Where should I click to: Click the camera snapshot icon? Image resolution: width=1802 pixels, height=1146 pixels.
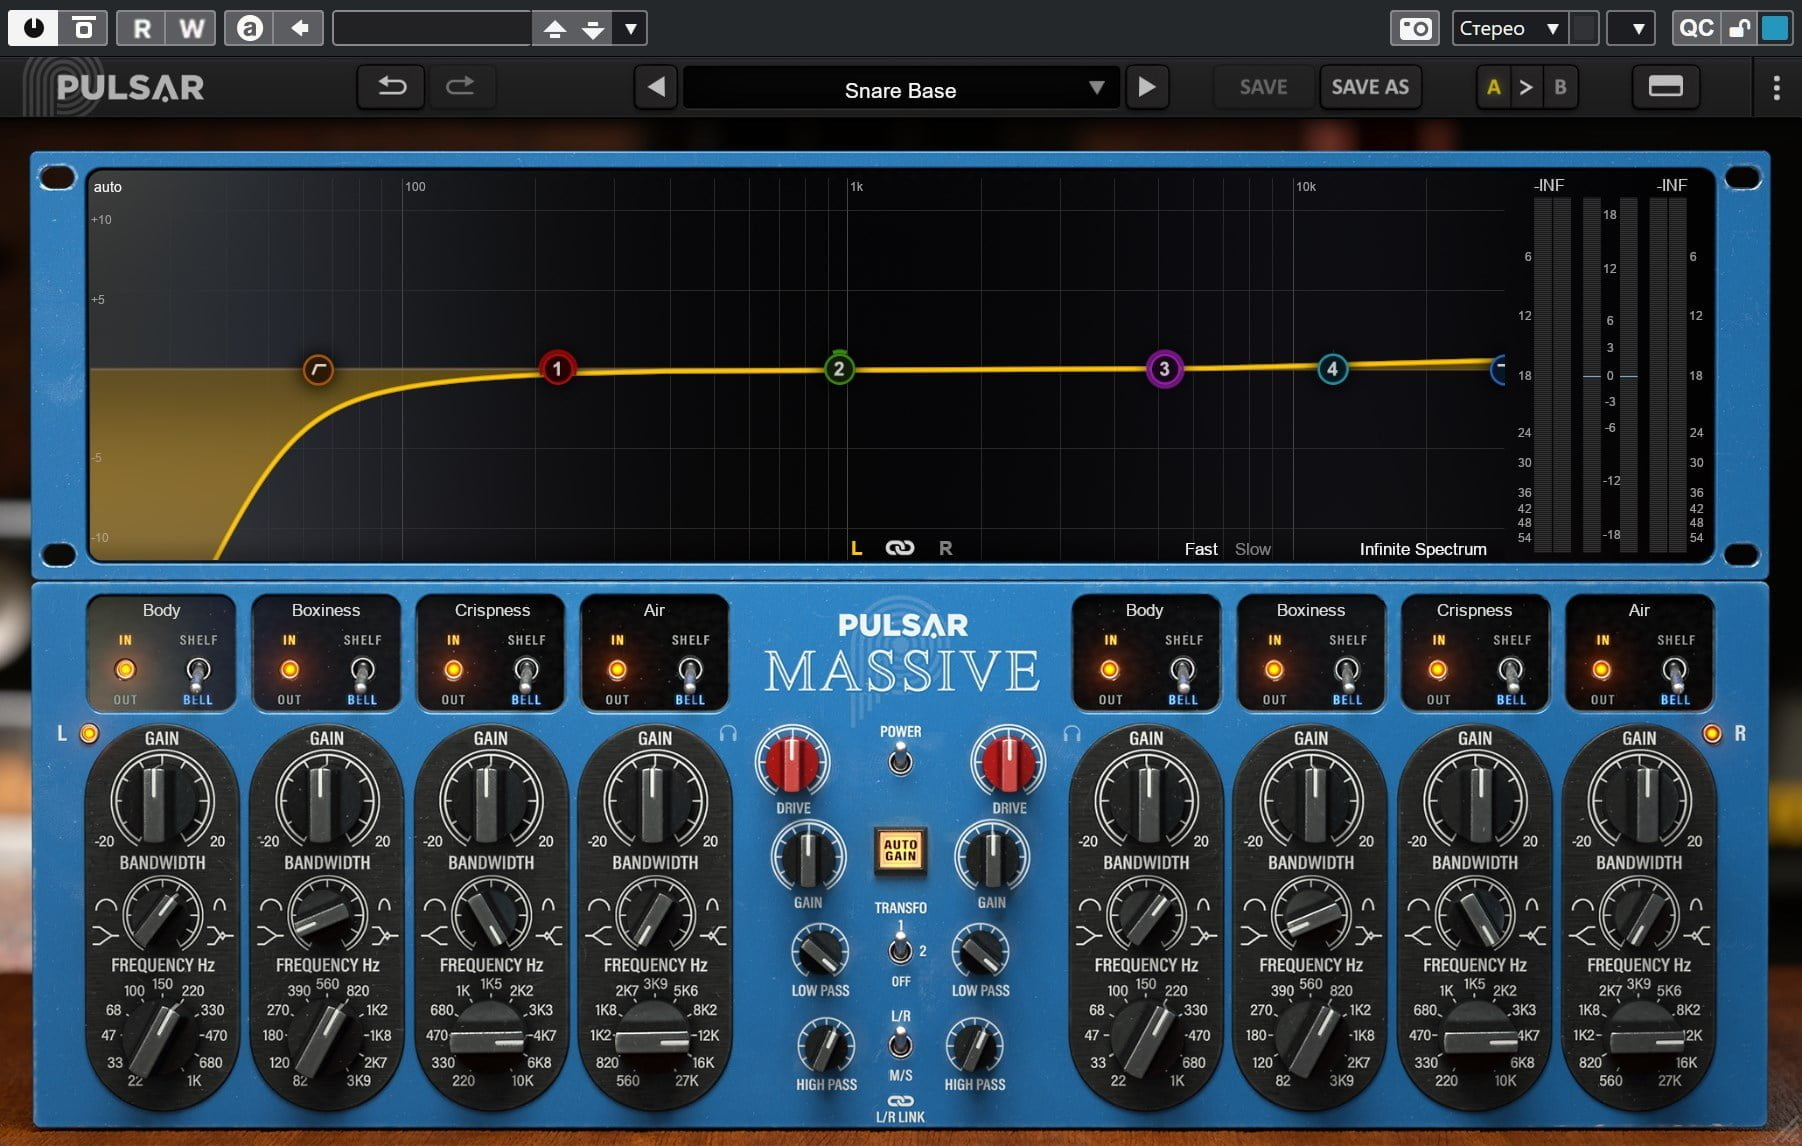tap(1414, 28)
